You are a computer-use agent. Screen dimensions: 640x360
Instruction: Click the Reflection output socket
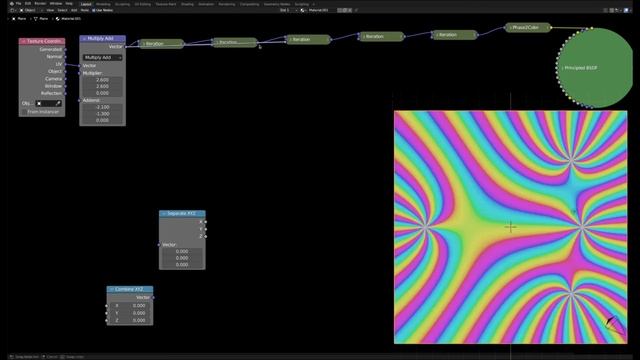click(x=65, y=93)
